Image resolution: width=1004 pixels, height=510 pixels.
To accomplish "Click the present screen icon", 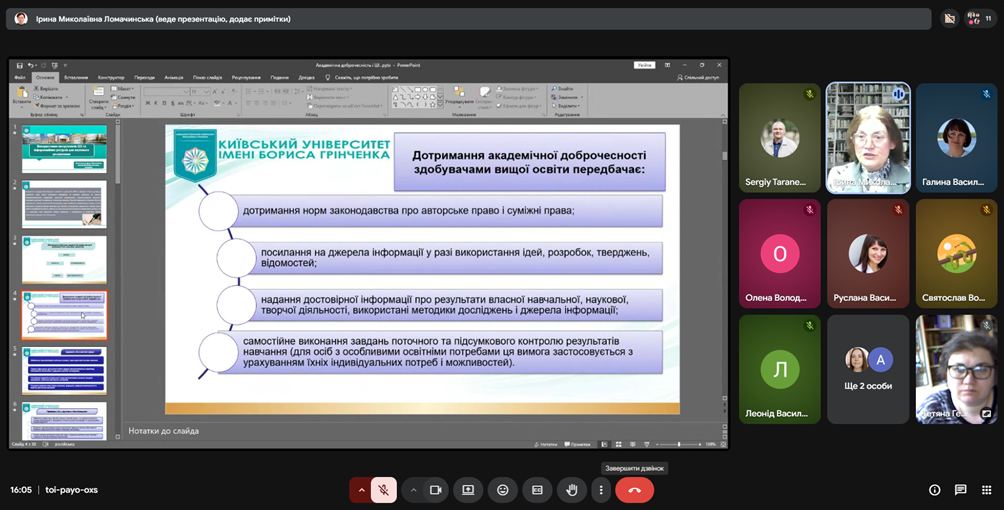I will point(468,490).
